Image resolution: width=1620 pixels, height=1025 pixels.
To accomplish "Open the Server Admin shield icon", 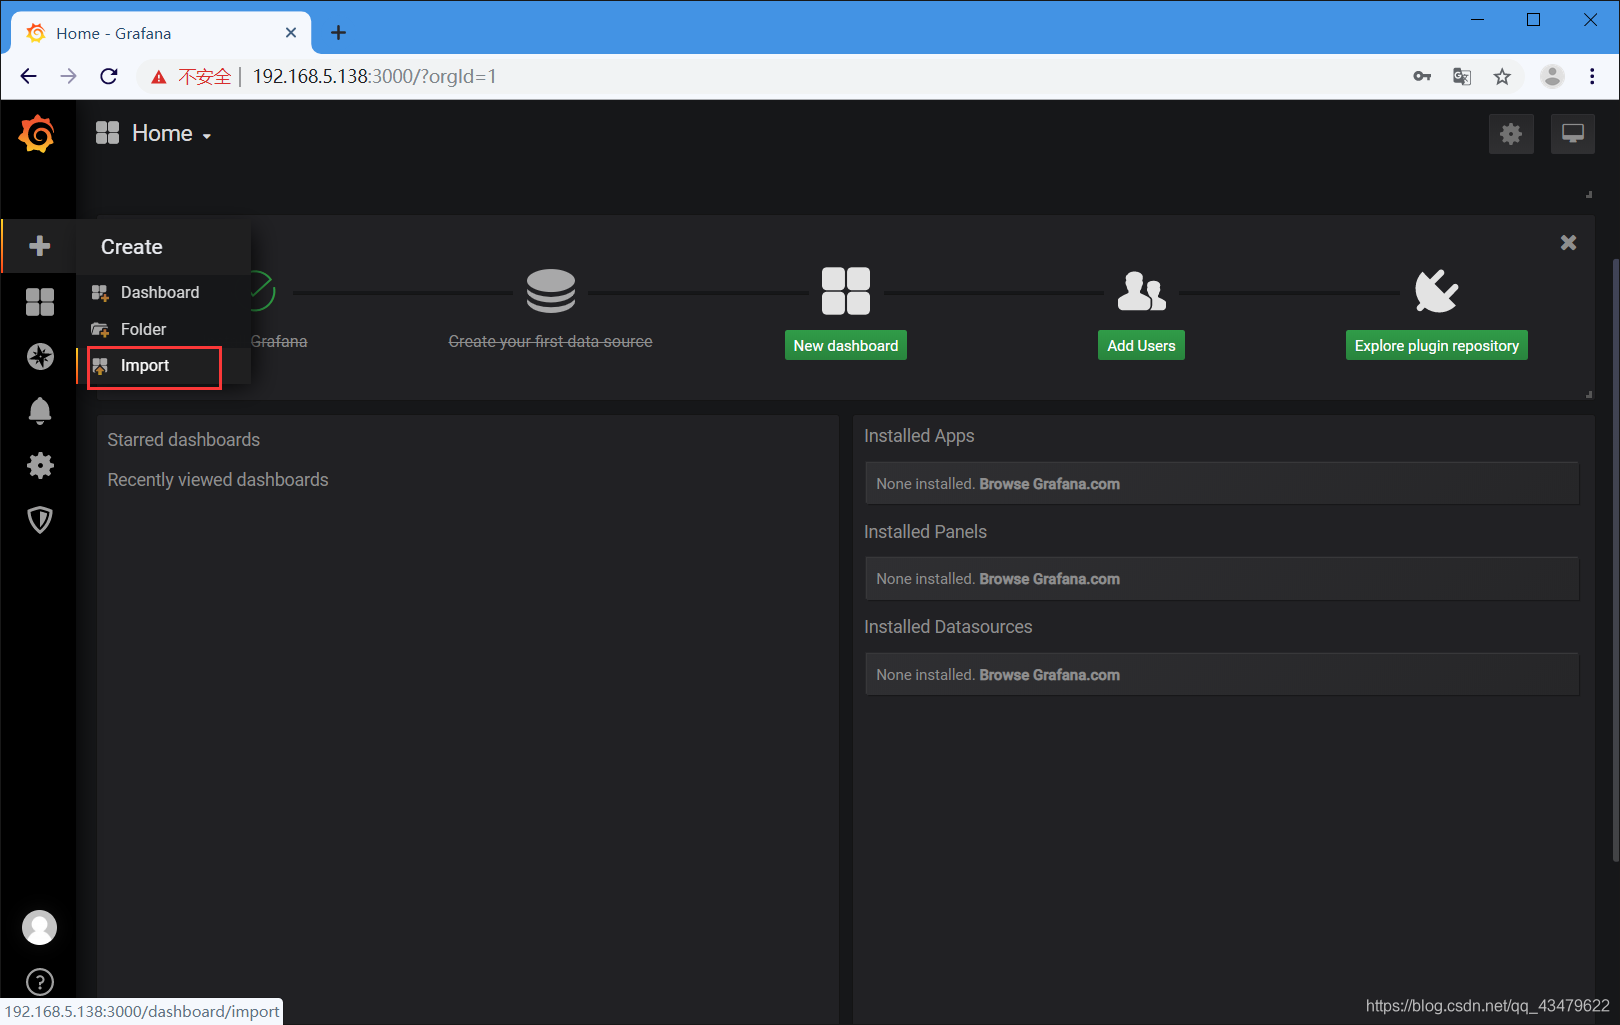I will point(40,520).
